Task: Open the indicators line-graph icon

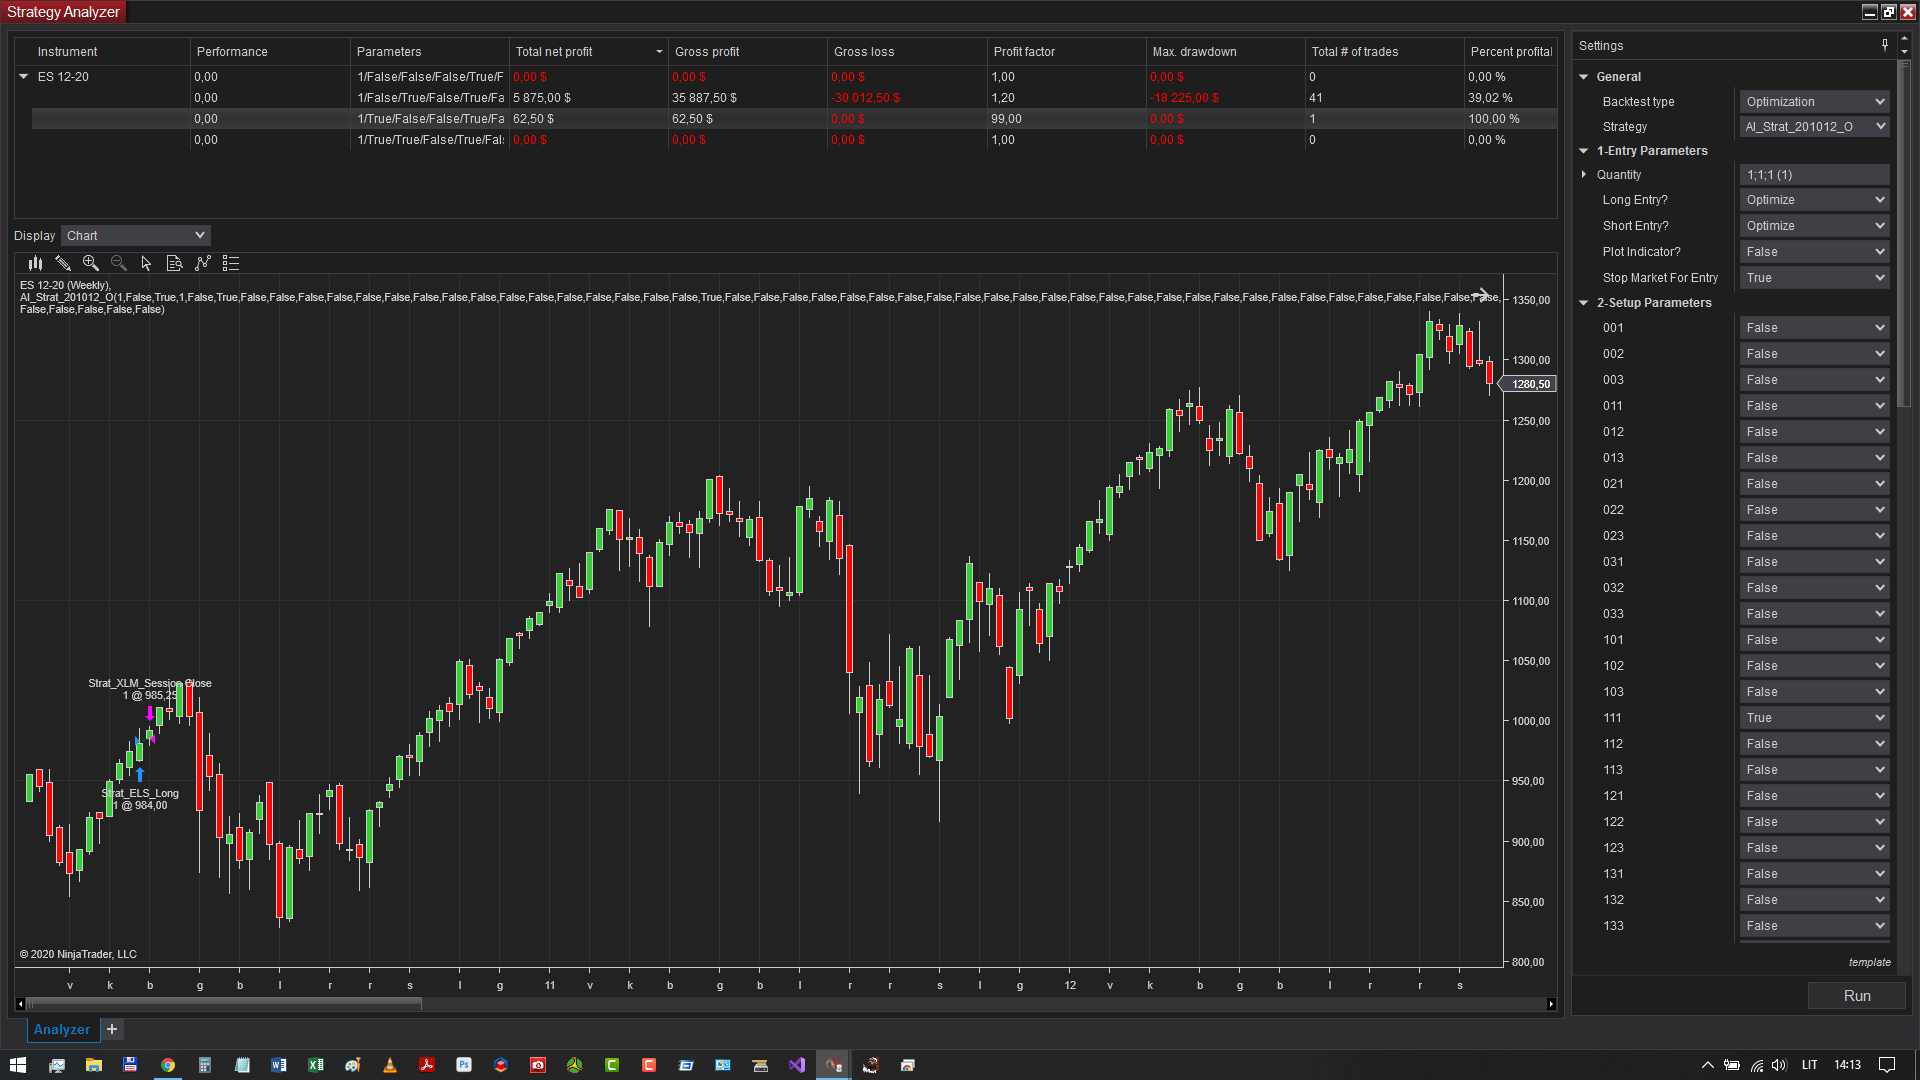Action: 203,263
